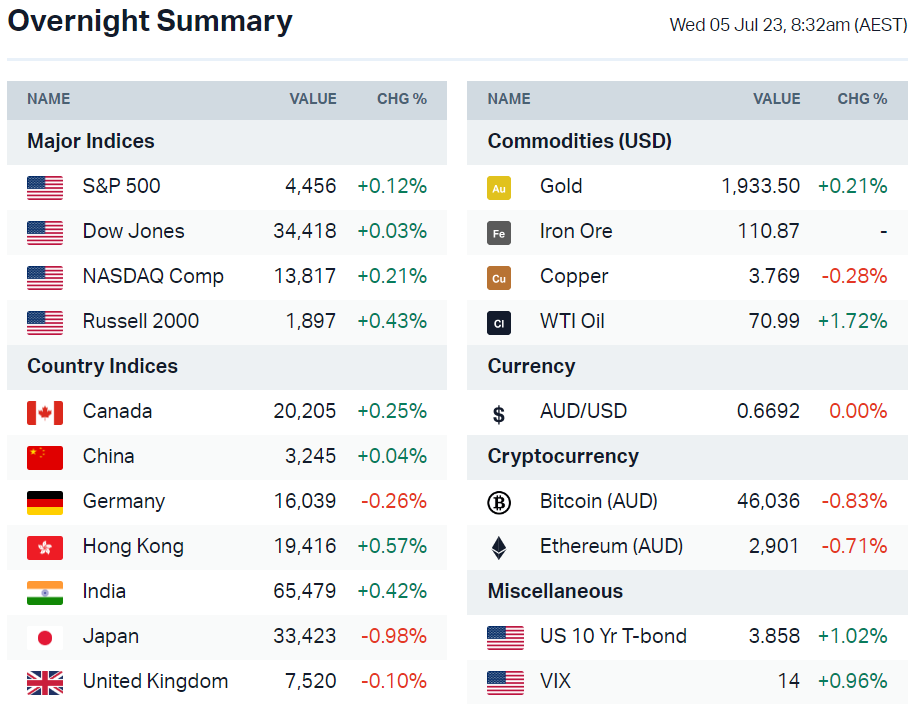Click the US 10 Yr T-bond label
Screen dimensions: 916x704
click(x=613, y=636)
